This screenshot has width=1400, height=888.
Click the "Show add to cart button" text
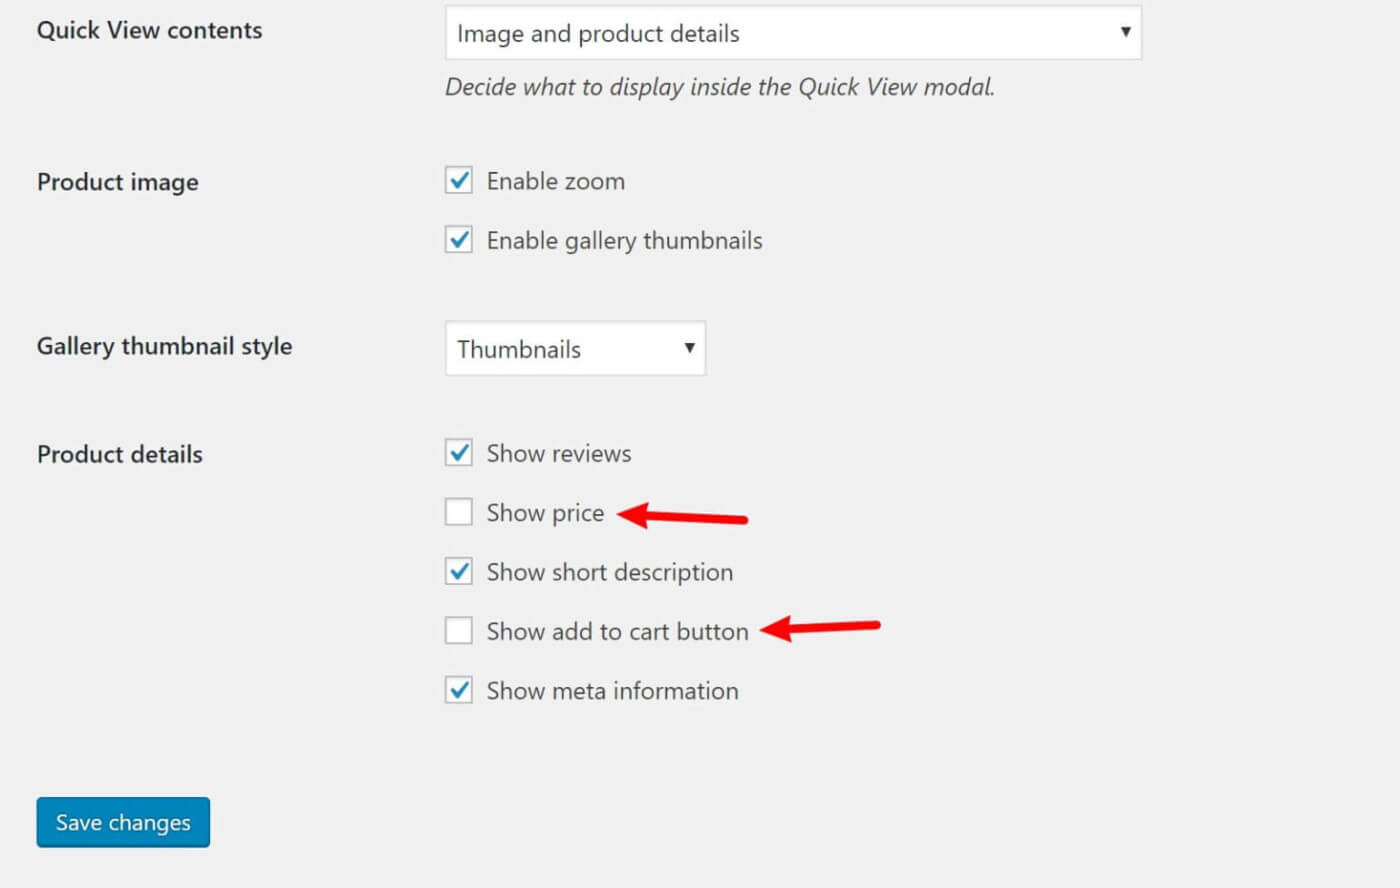617,632
